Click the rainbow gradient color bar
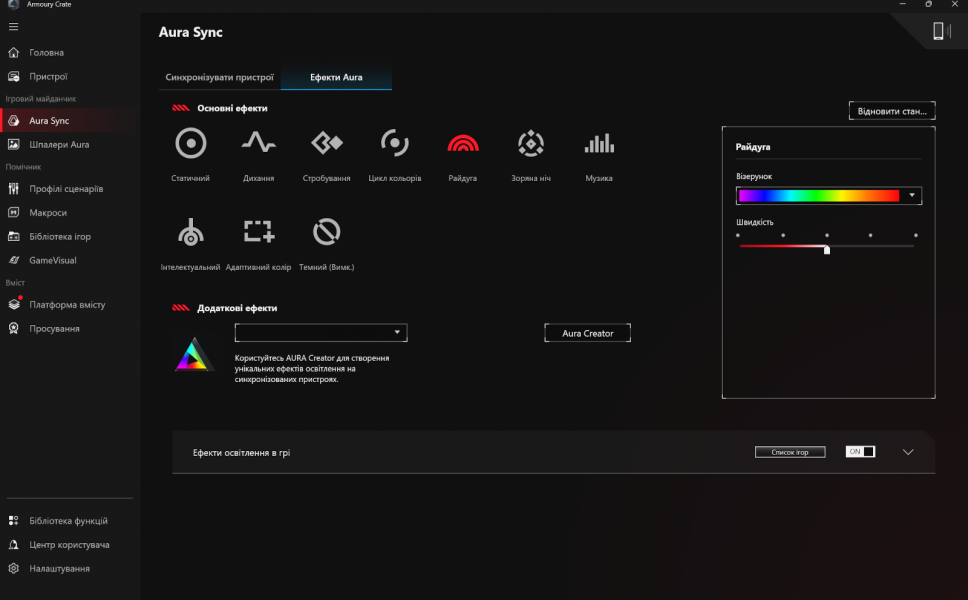 coord(819,196)
